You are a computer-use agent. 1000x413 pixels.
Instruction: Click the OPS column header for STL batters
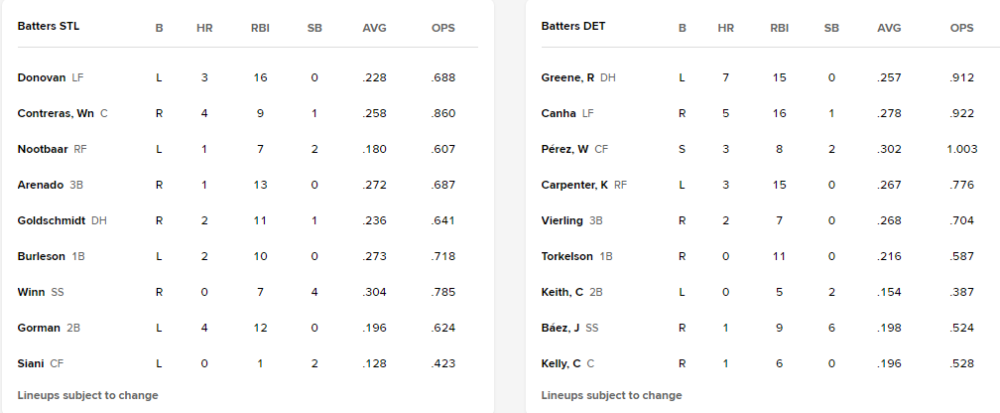click(x=442, y=28)
